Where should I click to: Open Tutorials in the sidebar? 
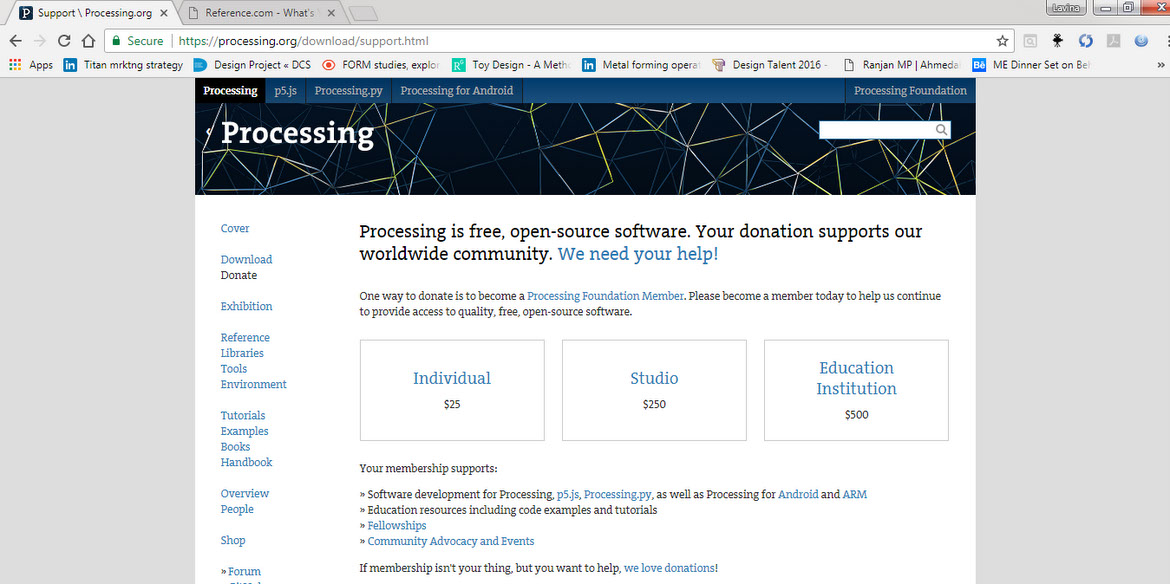pyautogui.click(x=243, y=415)
